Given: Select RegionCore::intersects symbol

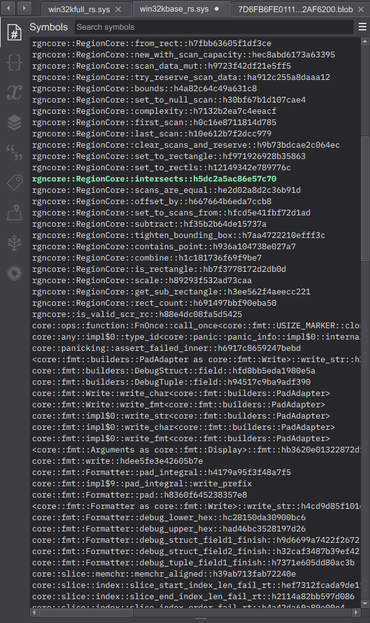Looking at the screenshot, I should tap(154, 179).
